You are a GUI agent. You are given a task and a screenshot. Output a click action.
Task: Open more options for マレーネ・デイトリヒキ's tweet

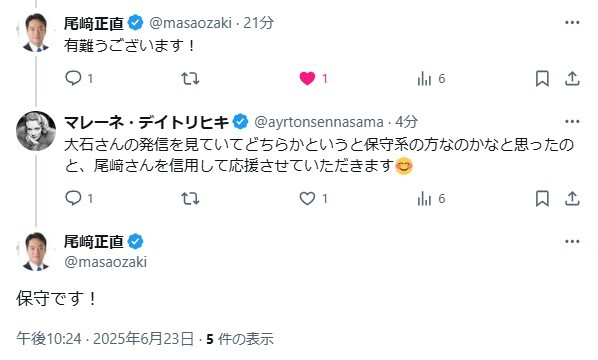572,122
